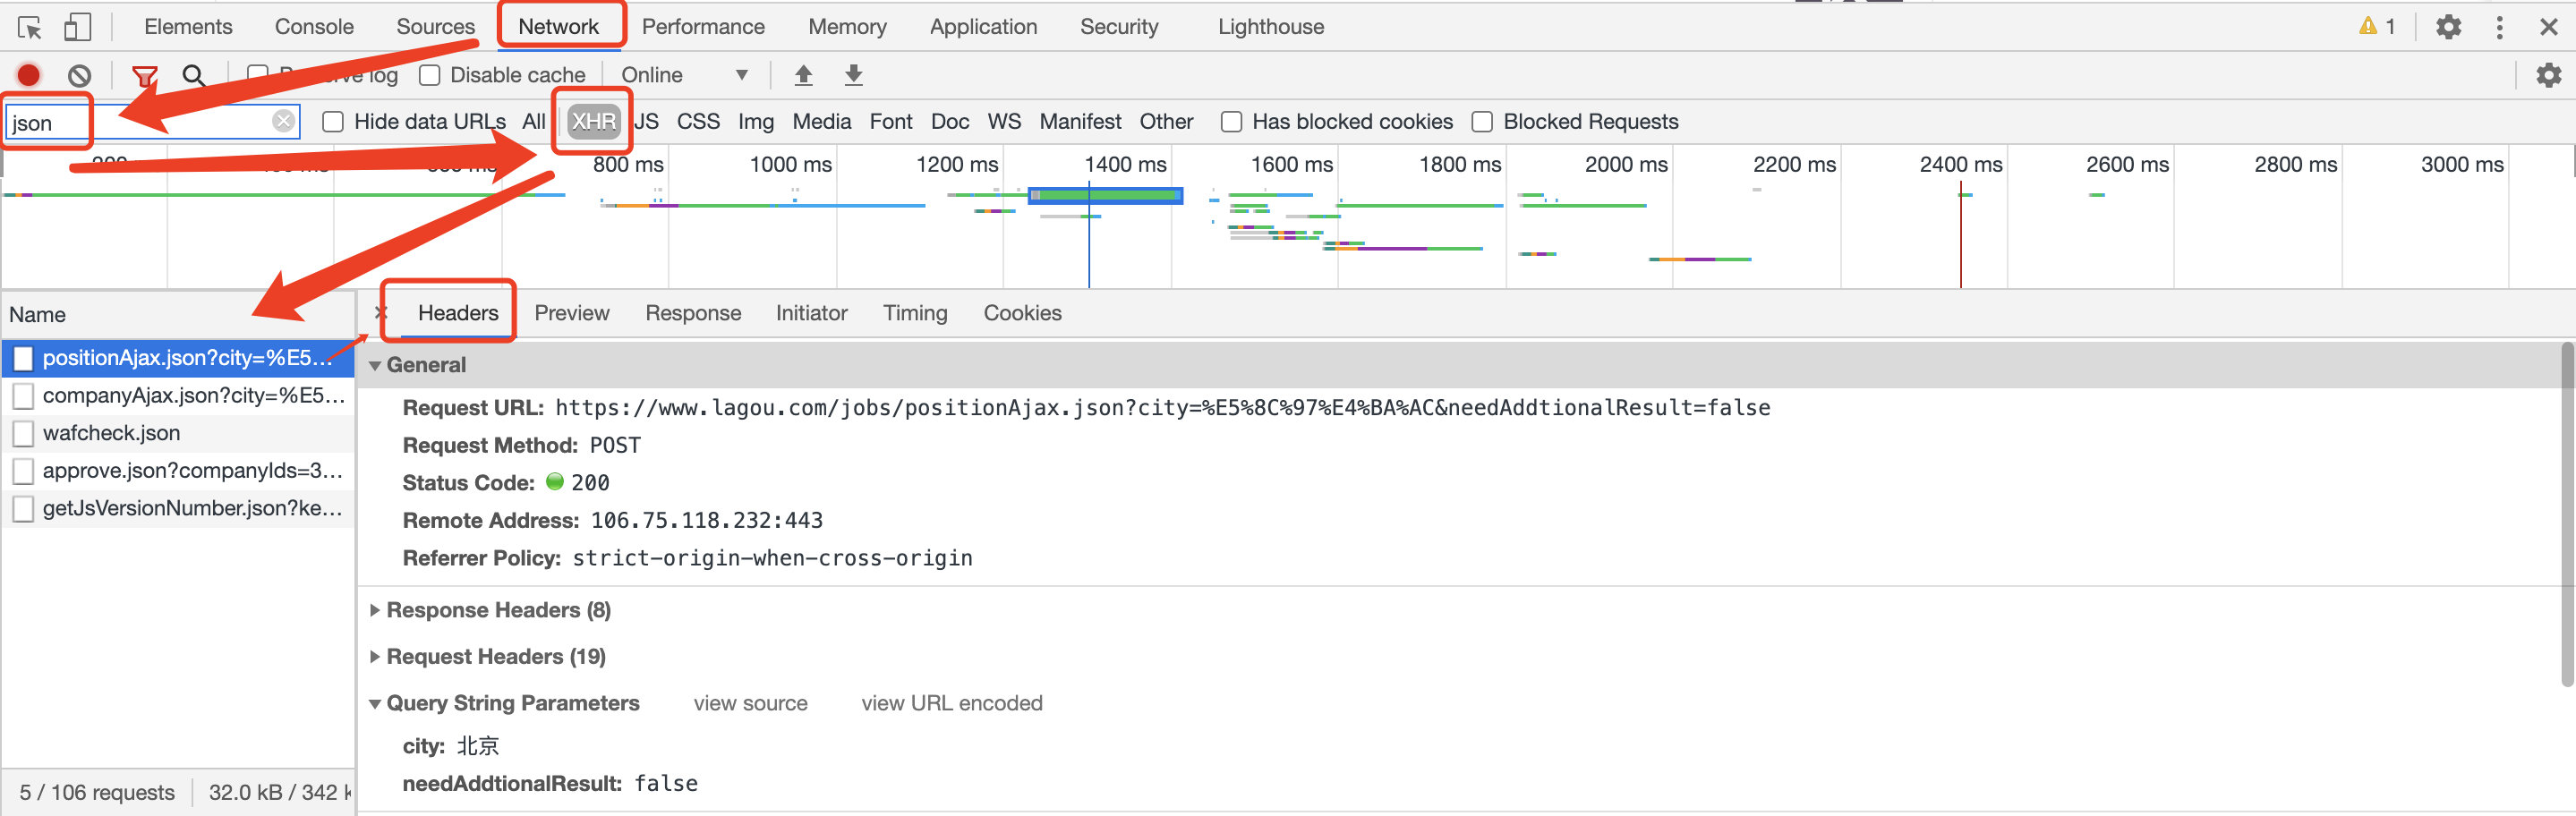Show the Preview tab of request
This screenshot has height=816, width=2576.
572,313
